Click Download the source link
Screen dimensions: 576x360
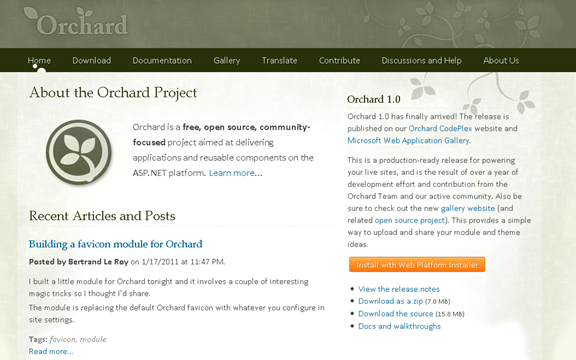[x=396, y=314]
